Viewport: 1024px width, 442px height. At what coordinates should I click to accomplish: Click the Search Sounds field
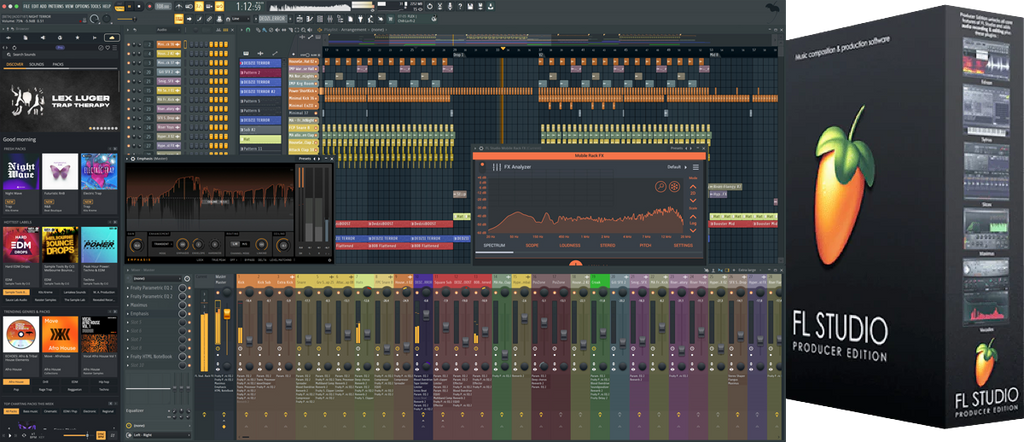[61, 55]
